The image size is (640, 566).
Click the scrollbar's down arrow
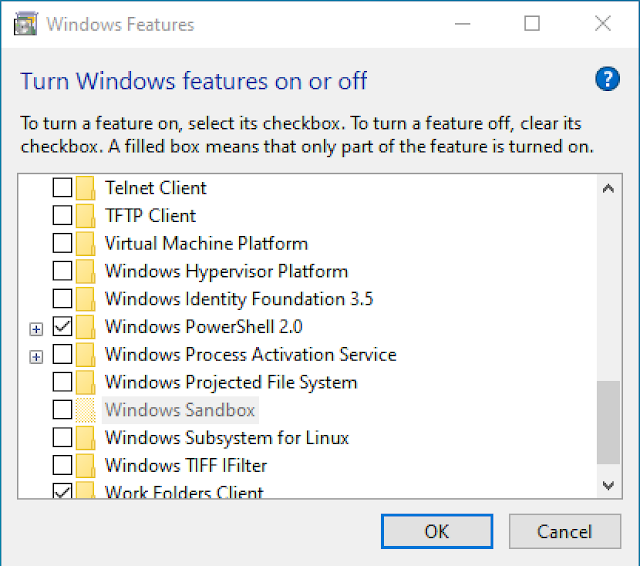click(608, 485)
